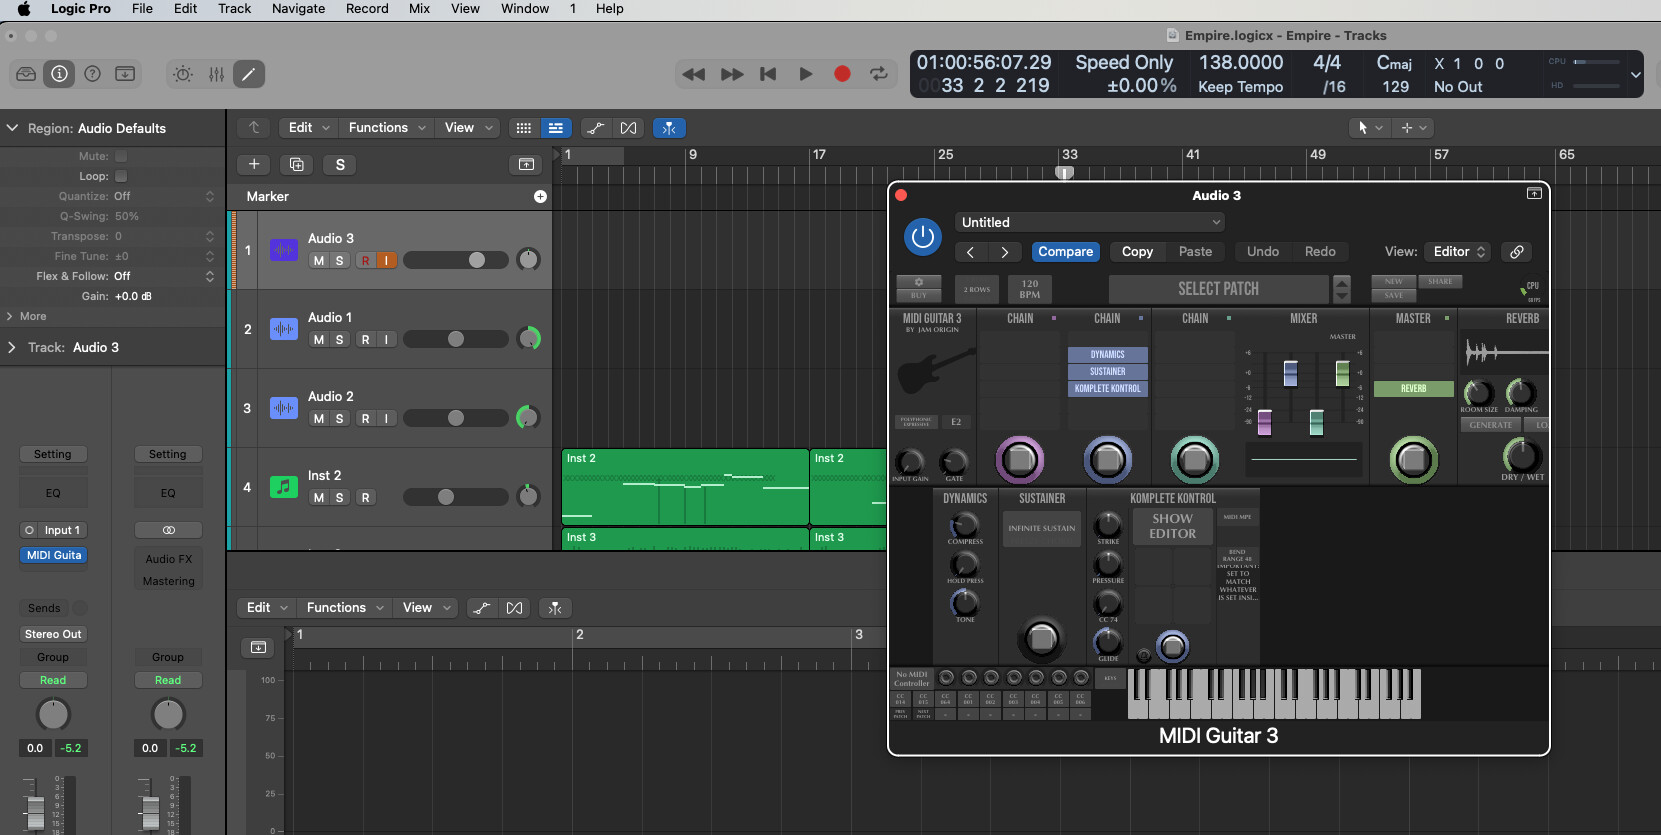Mute the Audio 3 track

318,261
